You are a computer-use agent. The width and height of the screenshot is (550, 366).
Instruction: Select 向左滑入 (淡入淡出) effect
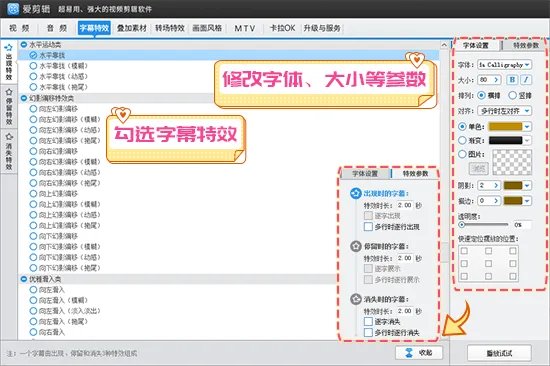click(x=33, y=311)
